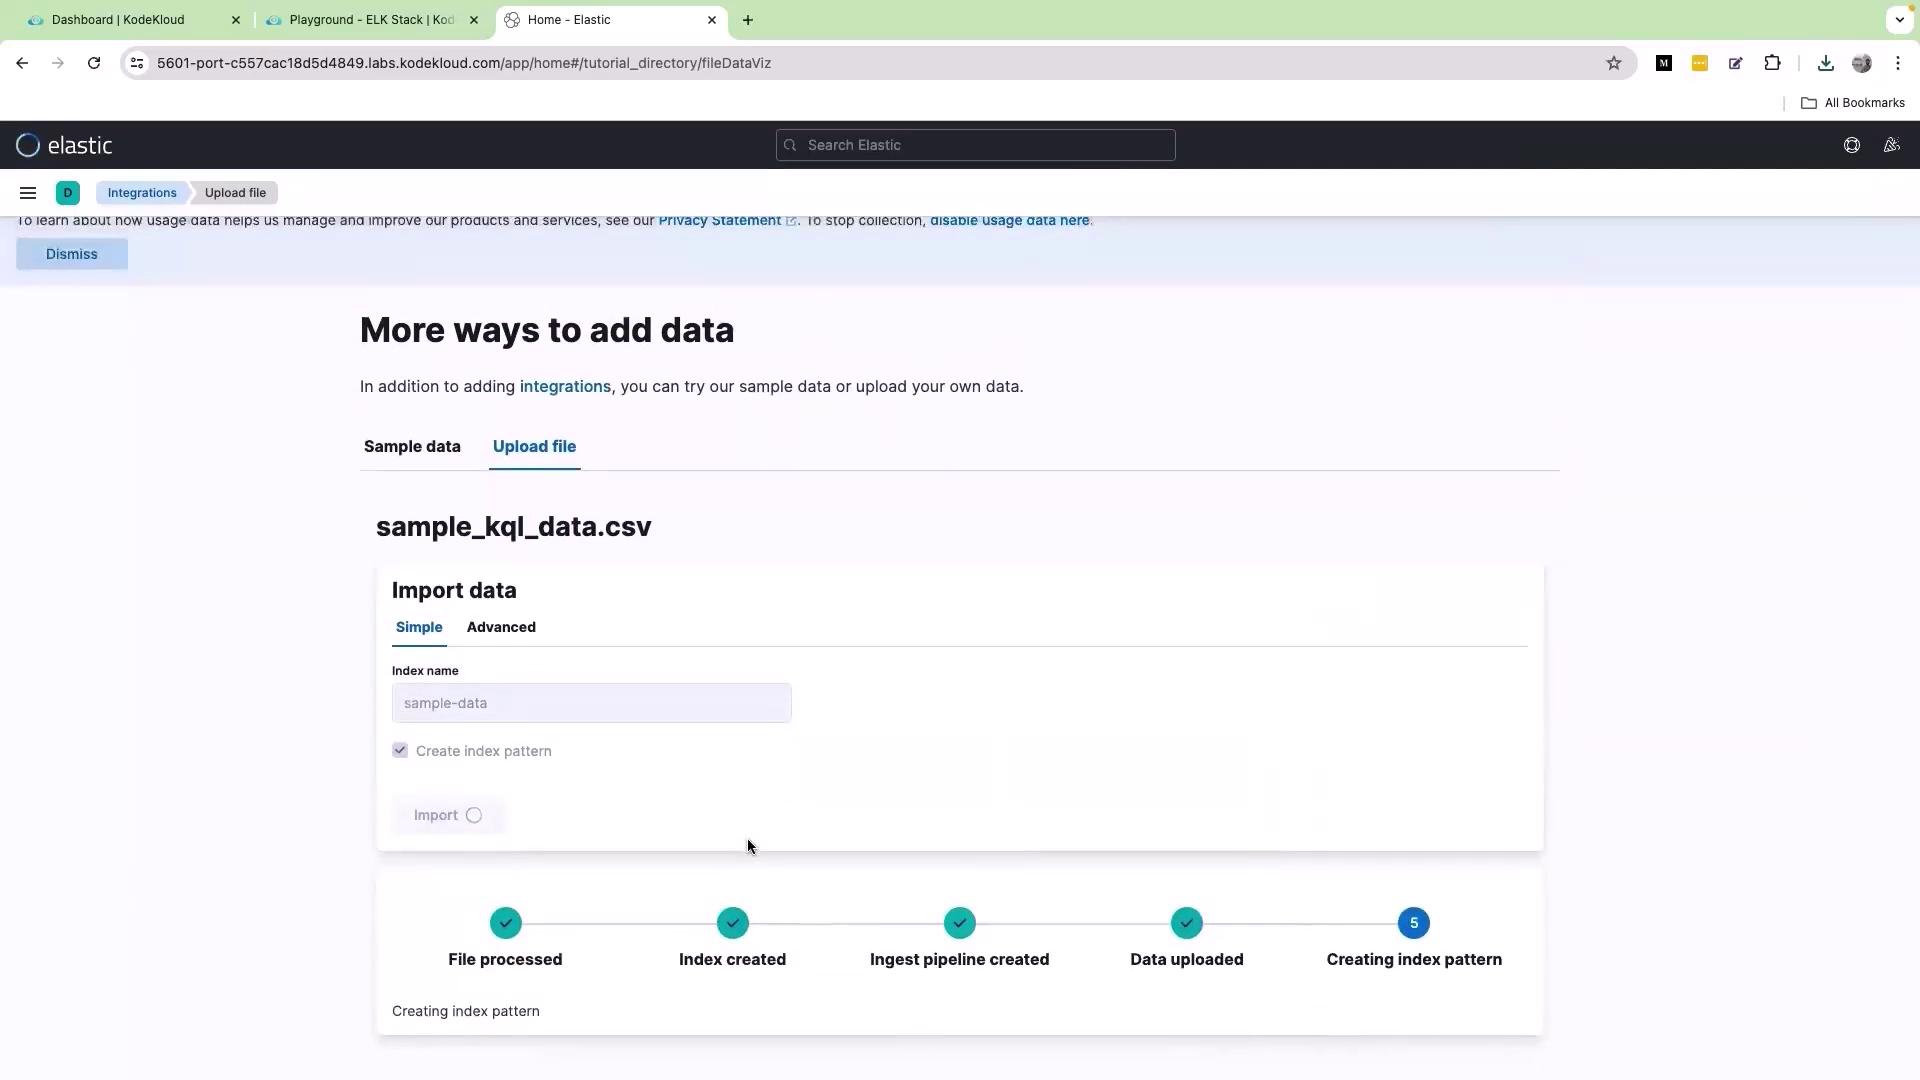Bookmark this page with star icon
Image resolution: width=1920 pixels, height=1080 pixels.
point(1613,63)
